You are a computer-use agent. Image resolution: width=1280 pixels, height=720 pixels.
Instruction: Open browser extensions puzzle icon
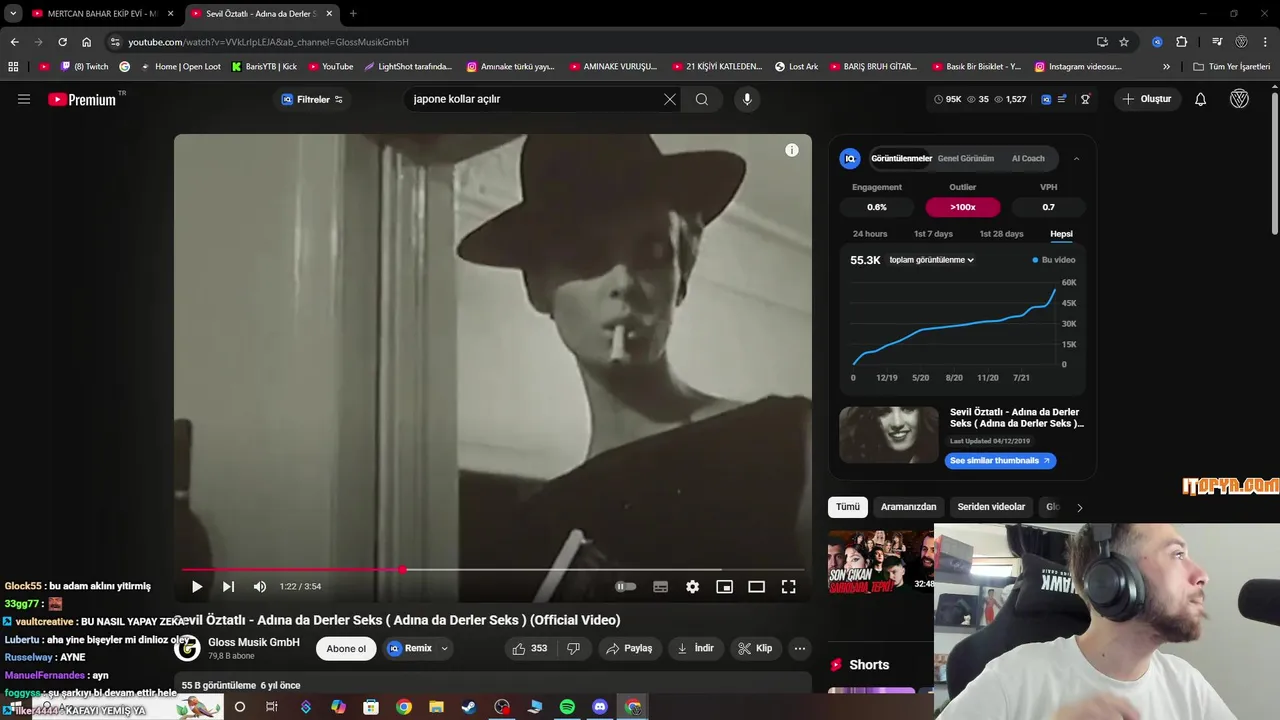[x=1181, y=42]
